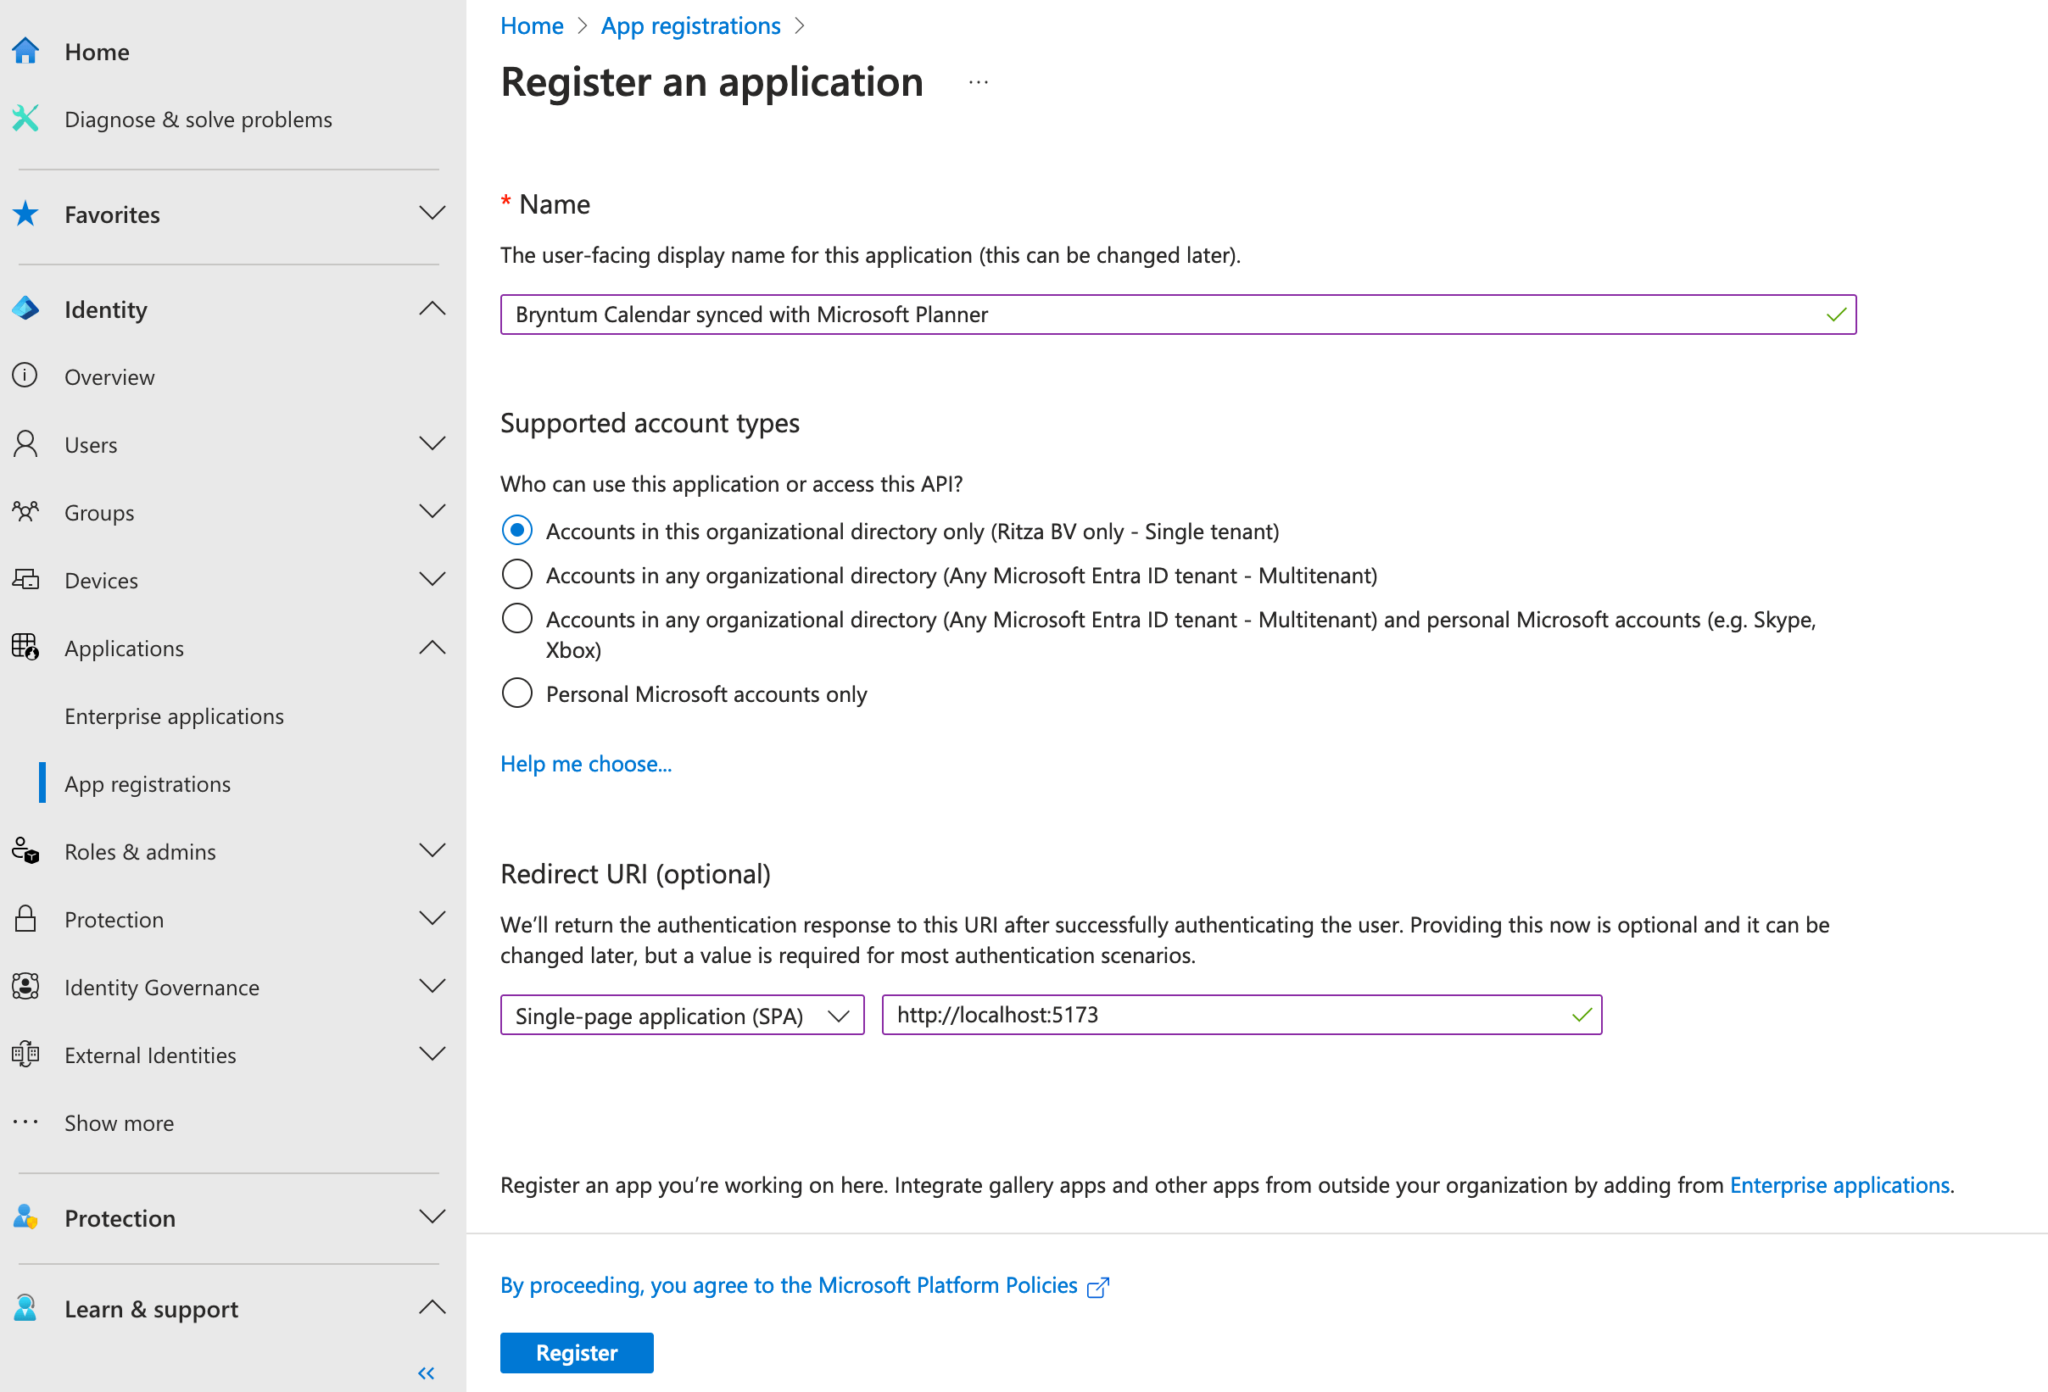Click the Learn & support person icon
Screen dimensions: 2048x1392
[x=25, y=1308]
